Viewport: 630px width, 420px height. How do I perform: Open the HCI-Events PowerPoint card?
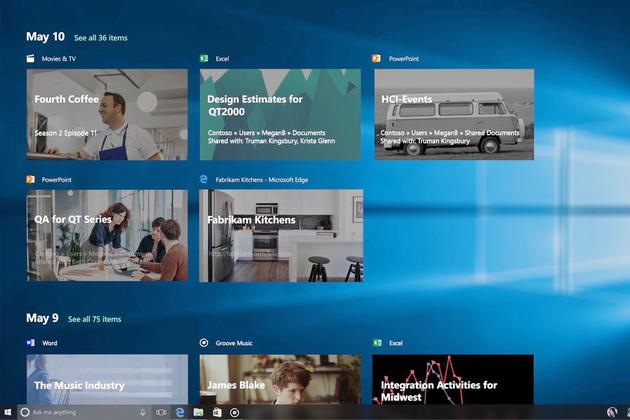tap(453, 114)
